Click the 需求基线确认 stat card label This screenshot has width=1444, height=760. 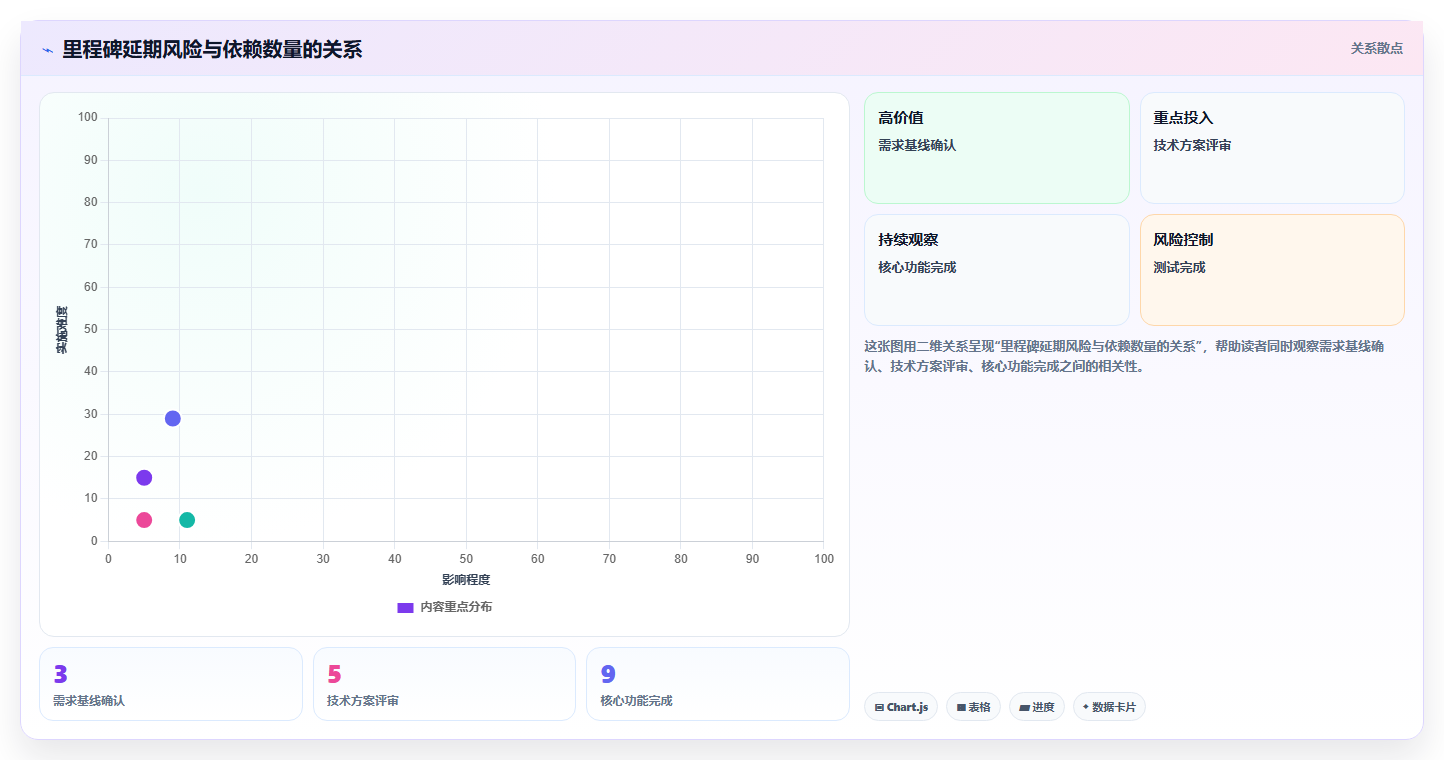(89, 701)
